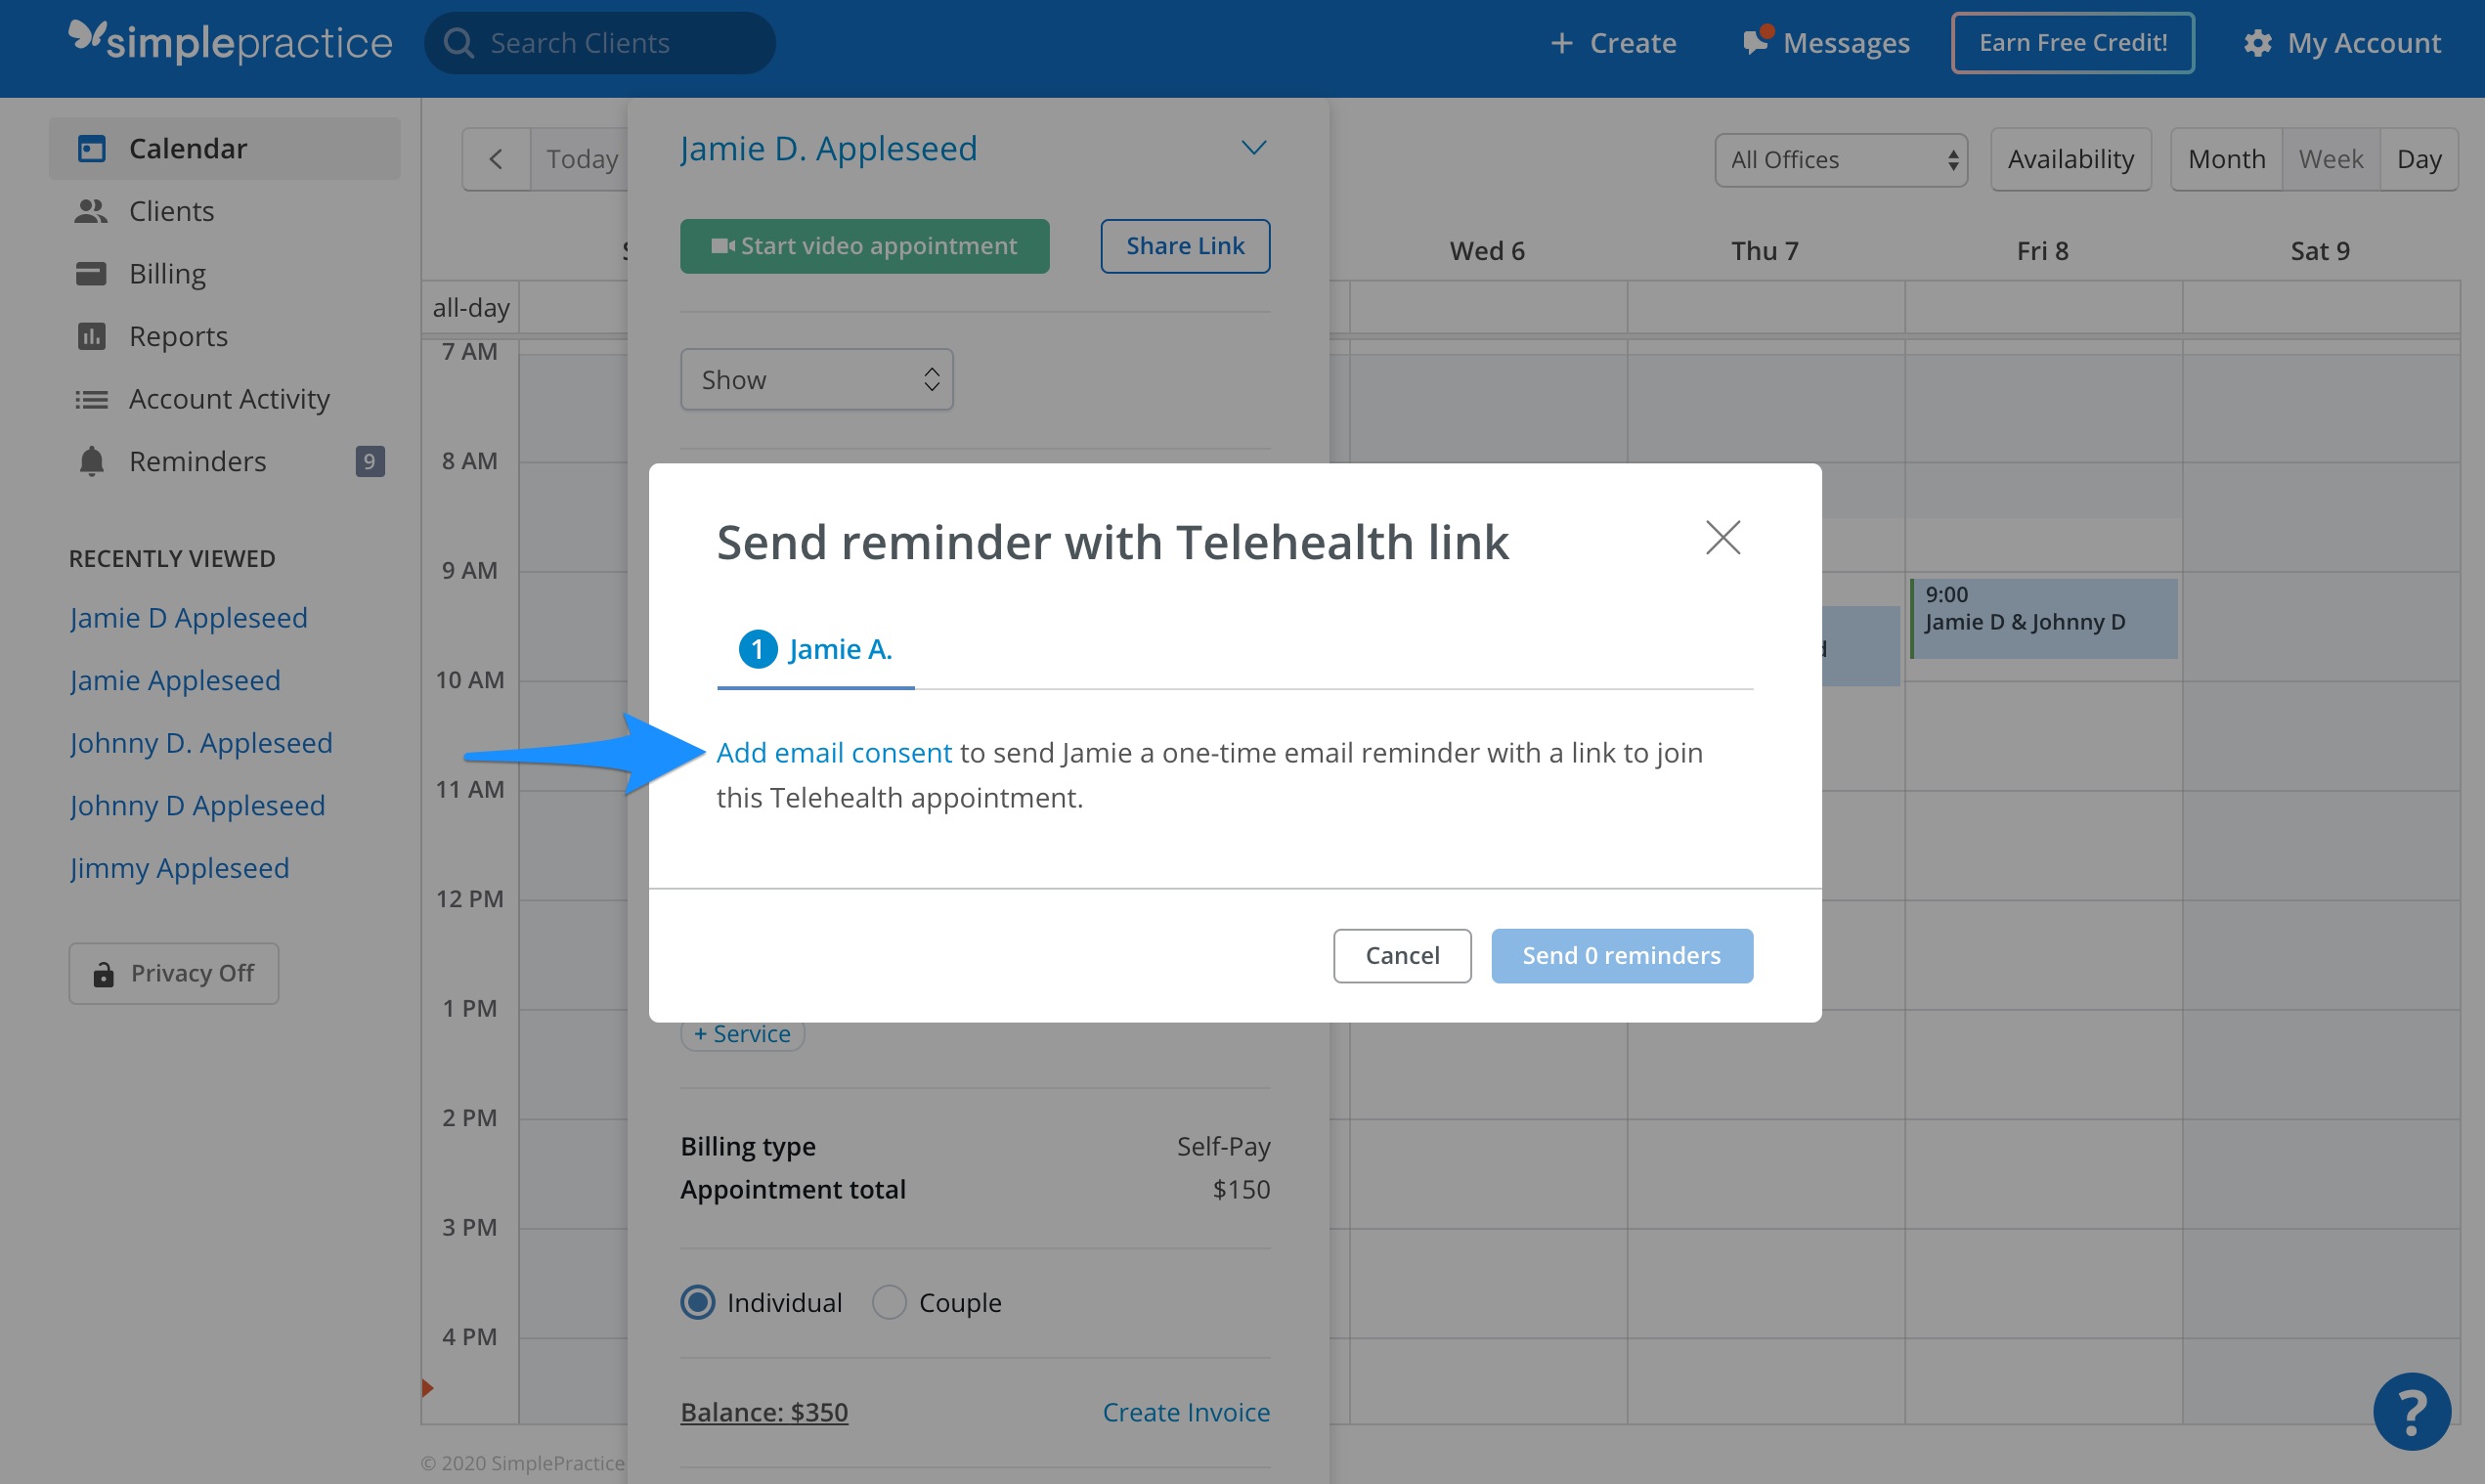Click the Create Invoice link
The image size is (2485, 1484).
(1187, 1410)
